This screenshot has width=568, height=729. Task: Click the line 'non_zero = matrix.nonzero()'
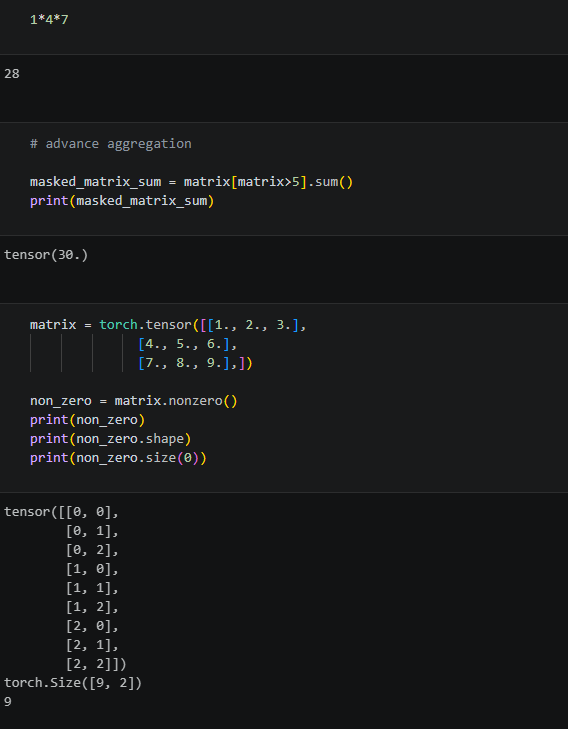click(134, 401)
